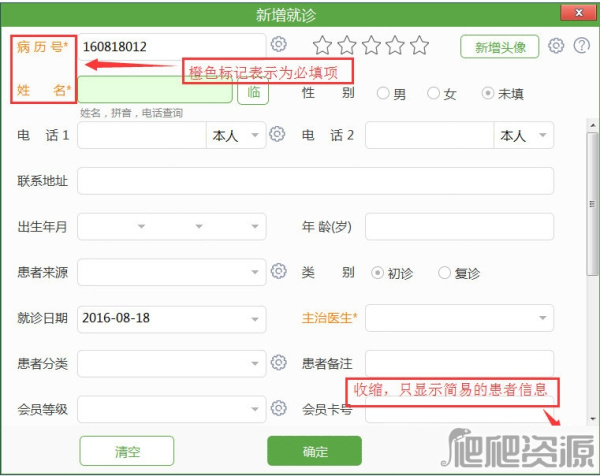Image resolution: width=600 pixels, height=476 pixels.
Task: Open the help question mark icon
Action: (x=579, y=46)
